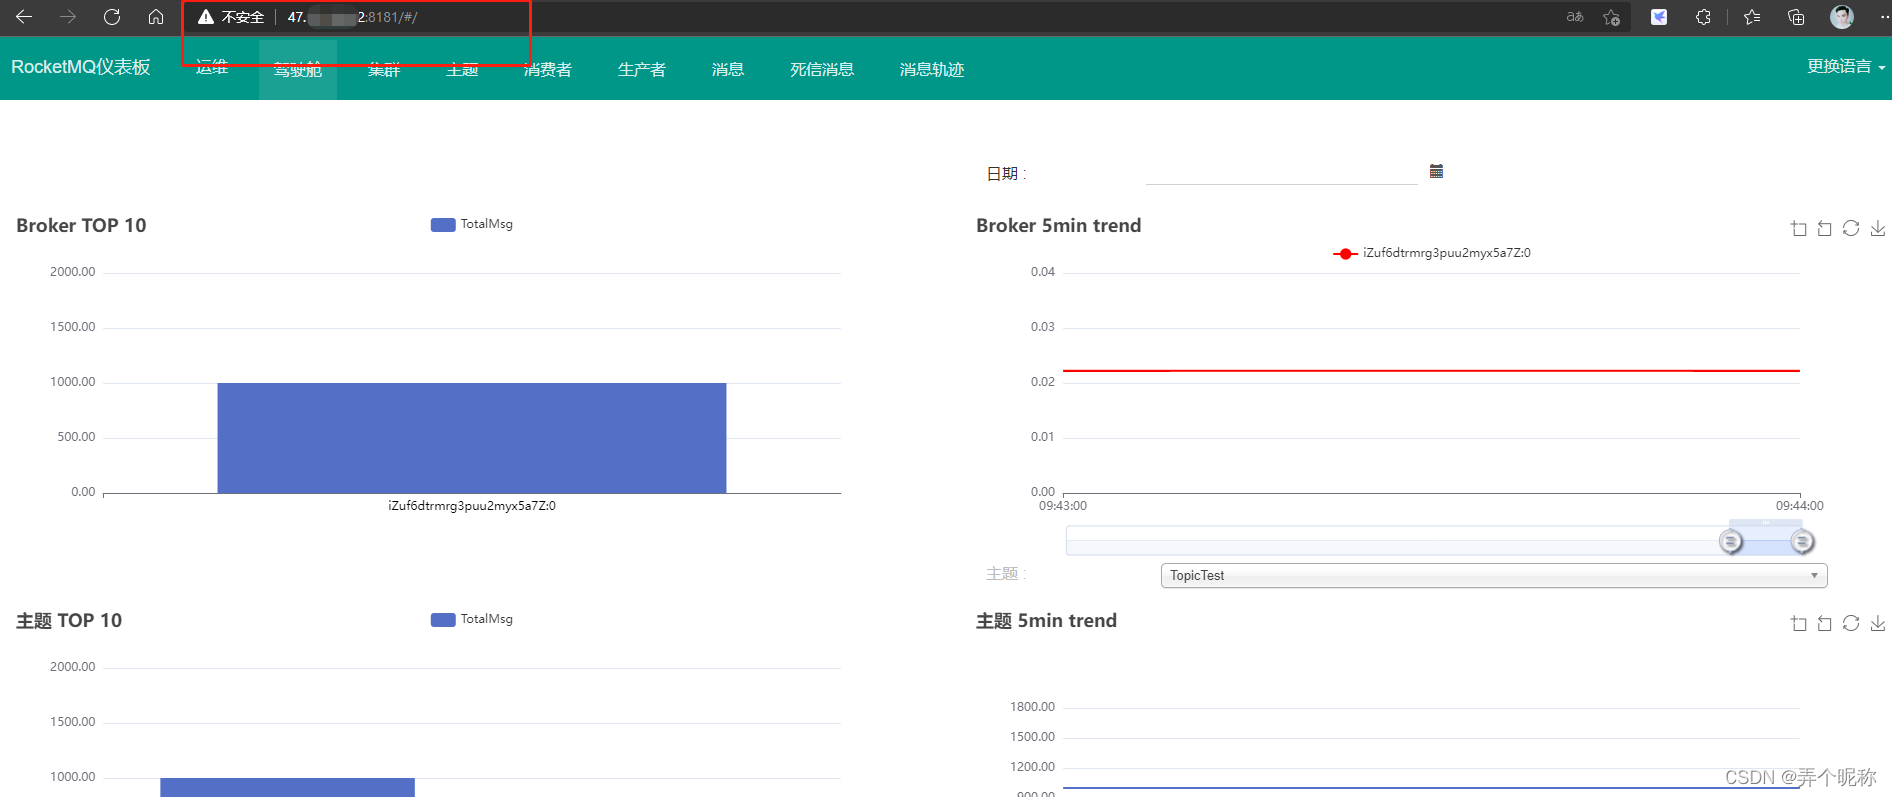Open the 消息 tab
Viewport: 1892px width, 797px height.
[728, 69]
